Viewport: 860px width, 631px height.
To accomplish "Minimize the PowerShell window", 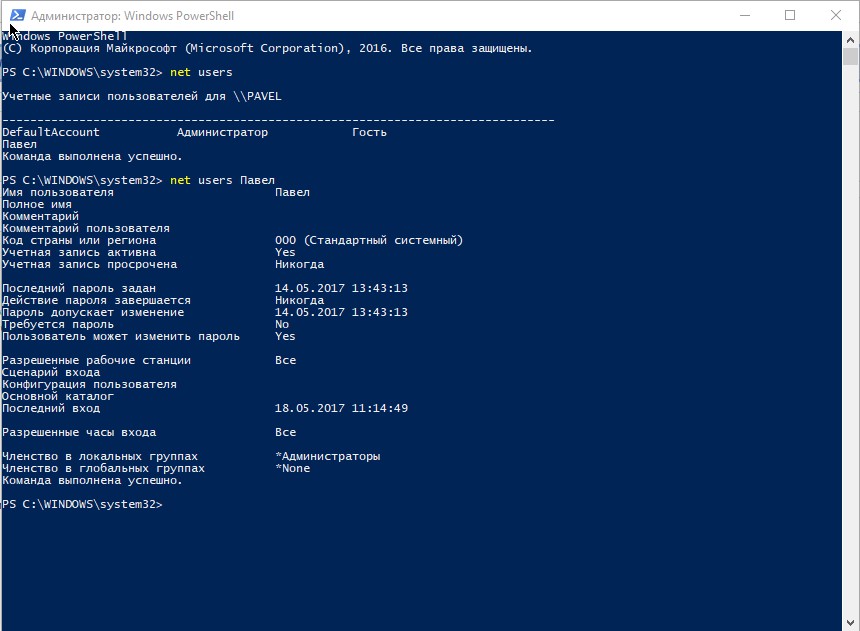I will 744,16.
